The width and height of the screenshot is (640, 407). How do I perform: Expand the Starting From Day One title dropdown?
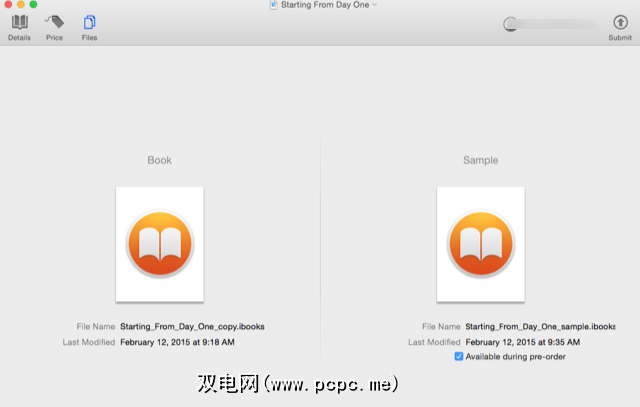pyautogui.click(x=375, y=4)
